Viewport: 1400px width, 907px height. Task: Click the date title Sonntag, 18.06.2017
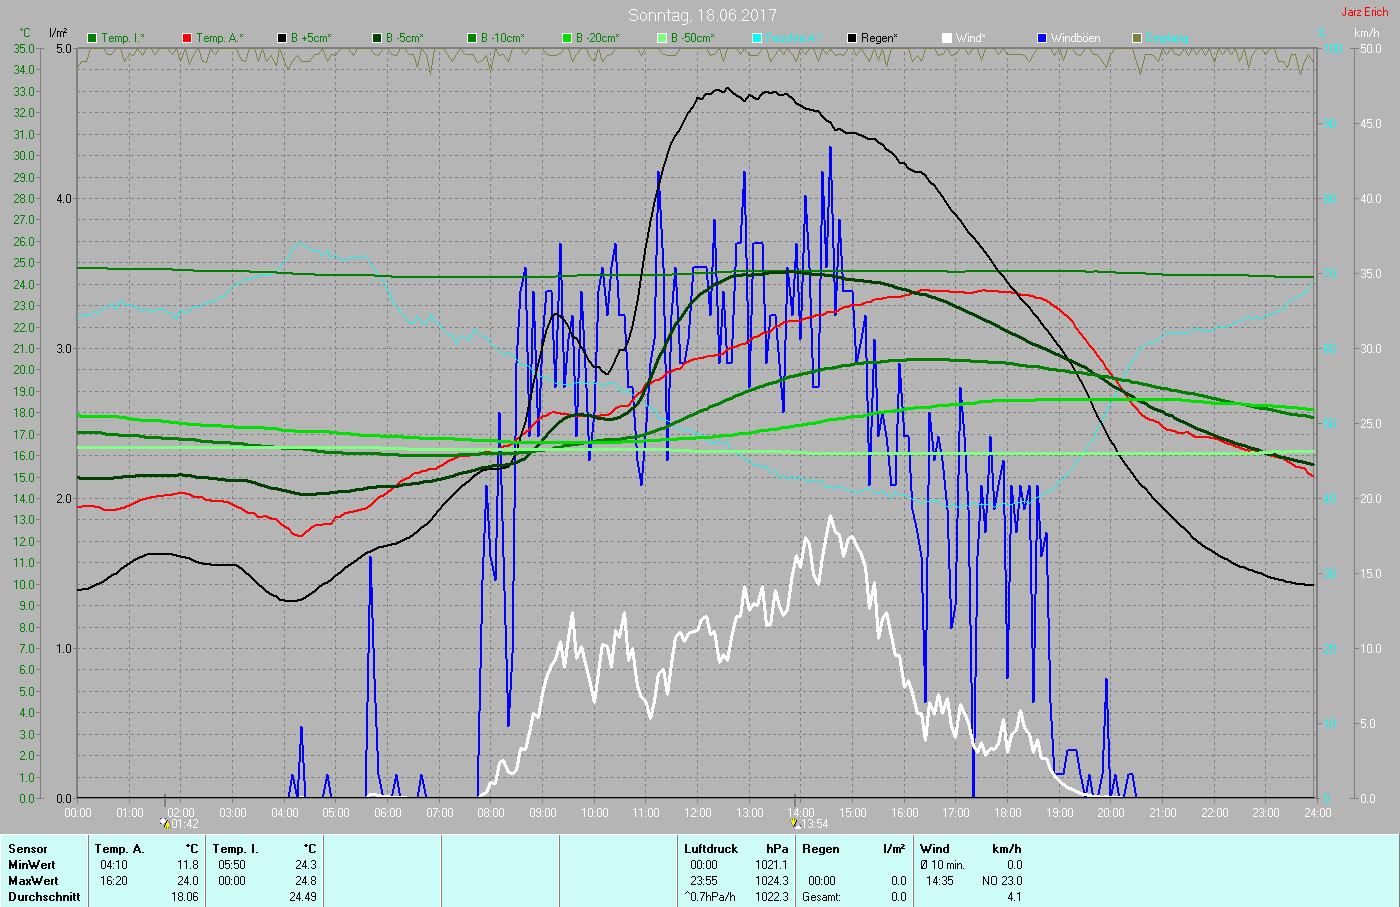702,15
